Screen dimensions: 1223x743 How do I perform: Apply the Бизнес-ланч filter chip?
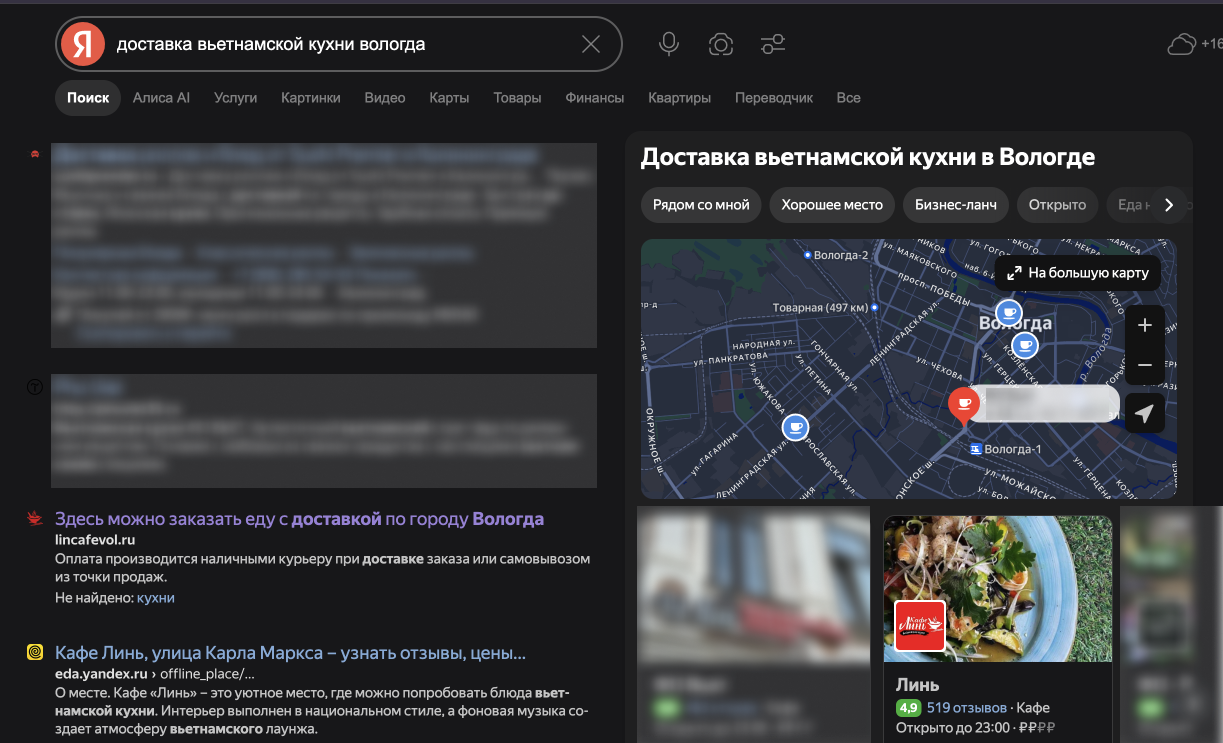pos(955,205)
